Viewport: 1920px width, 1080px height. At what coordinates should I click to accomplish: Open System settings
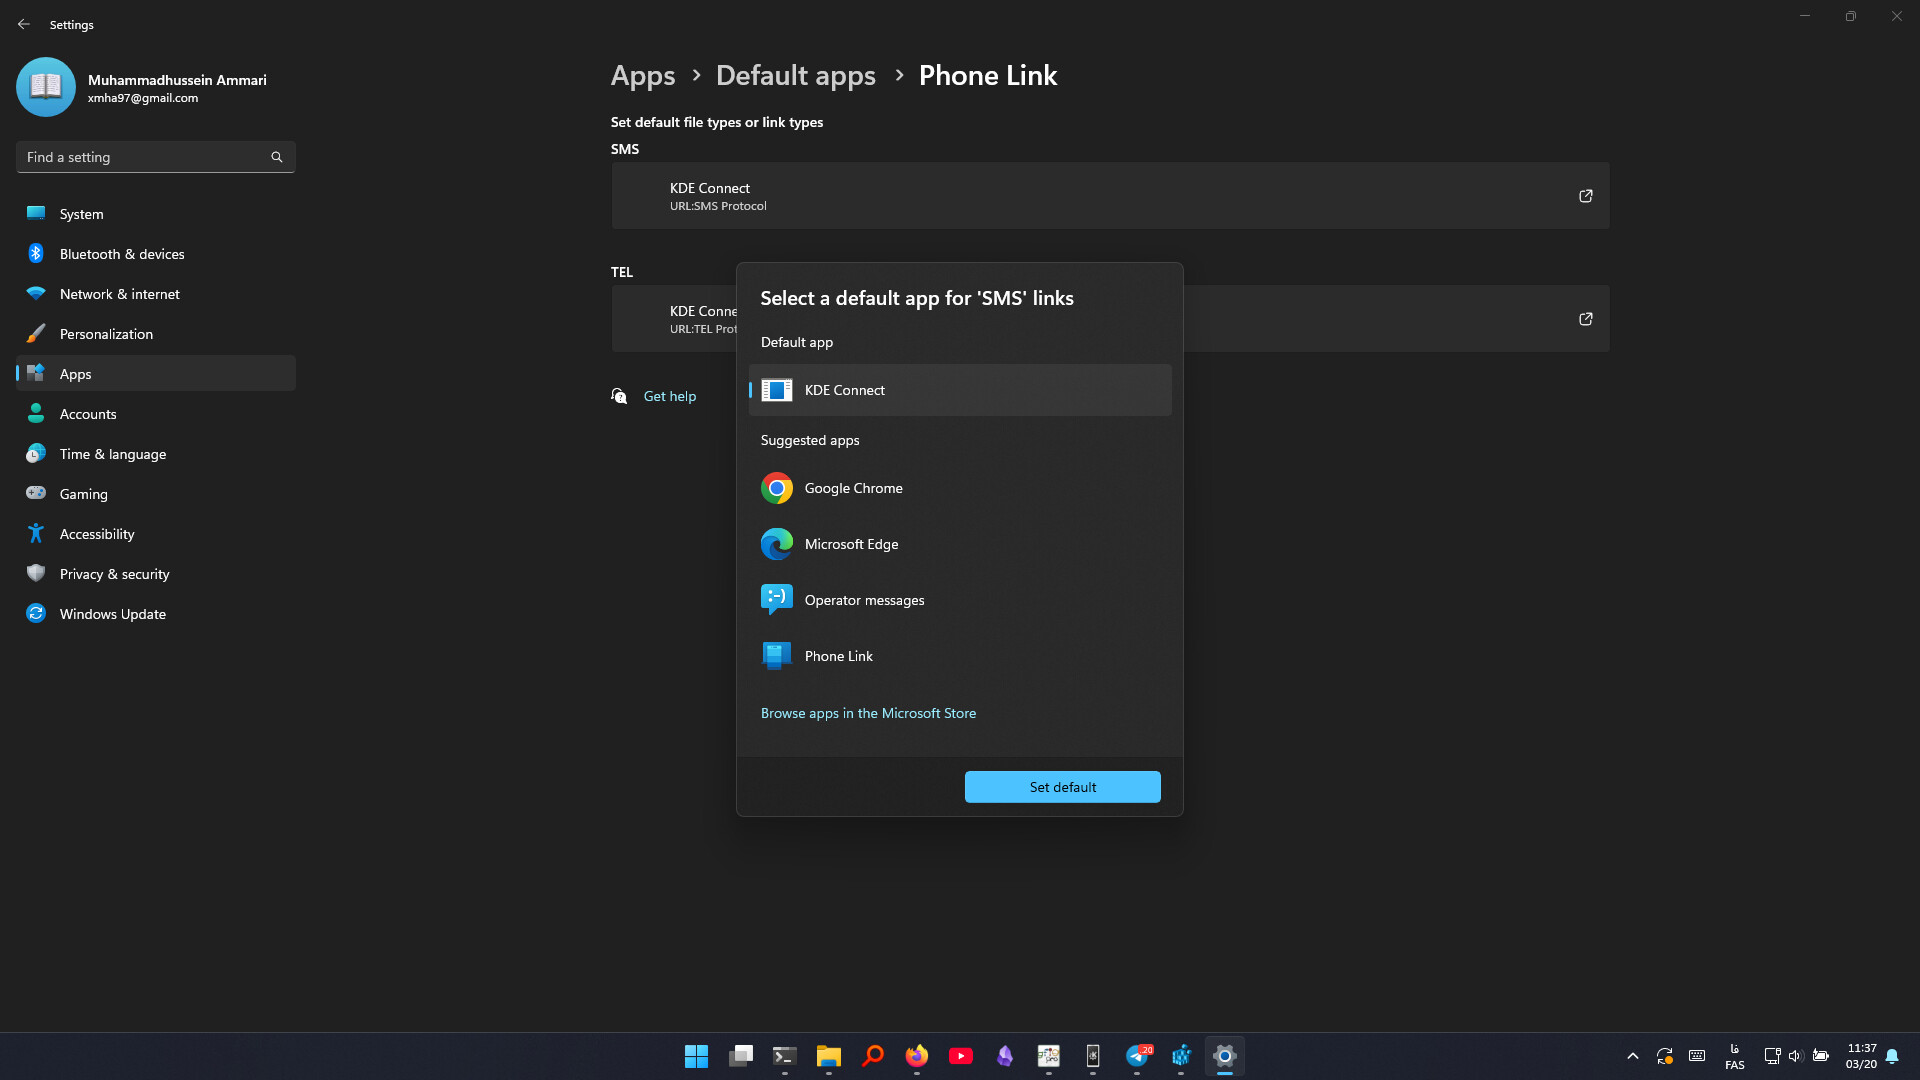pyautogui.click(x=155, y=214)
